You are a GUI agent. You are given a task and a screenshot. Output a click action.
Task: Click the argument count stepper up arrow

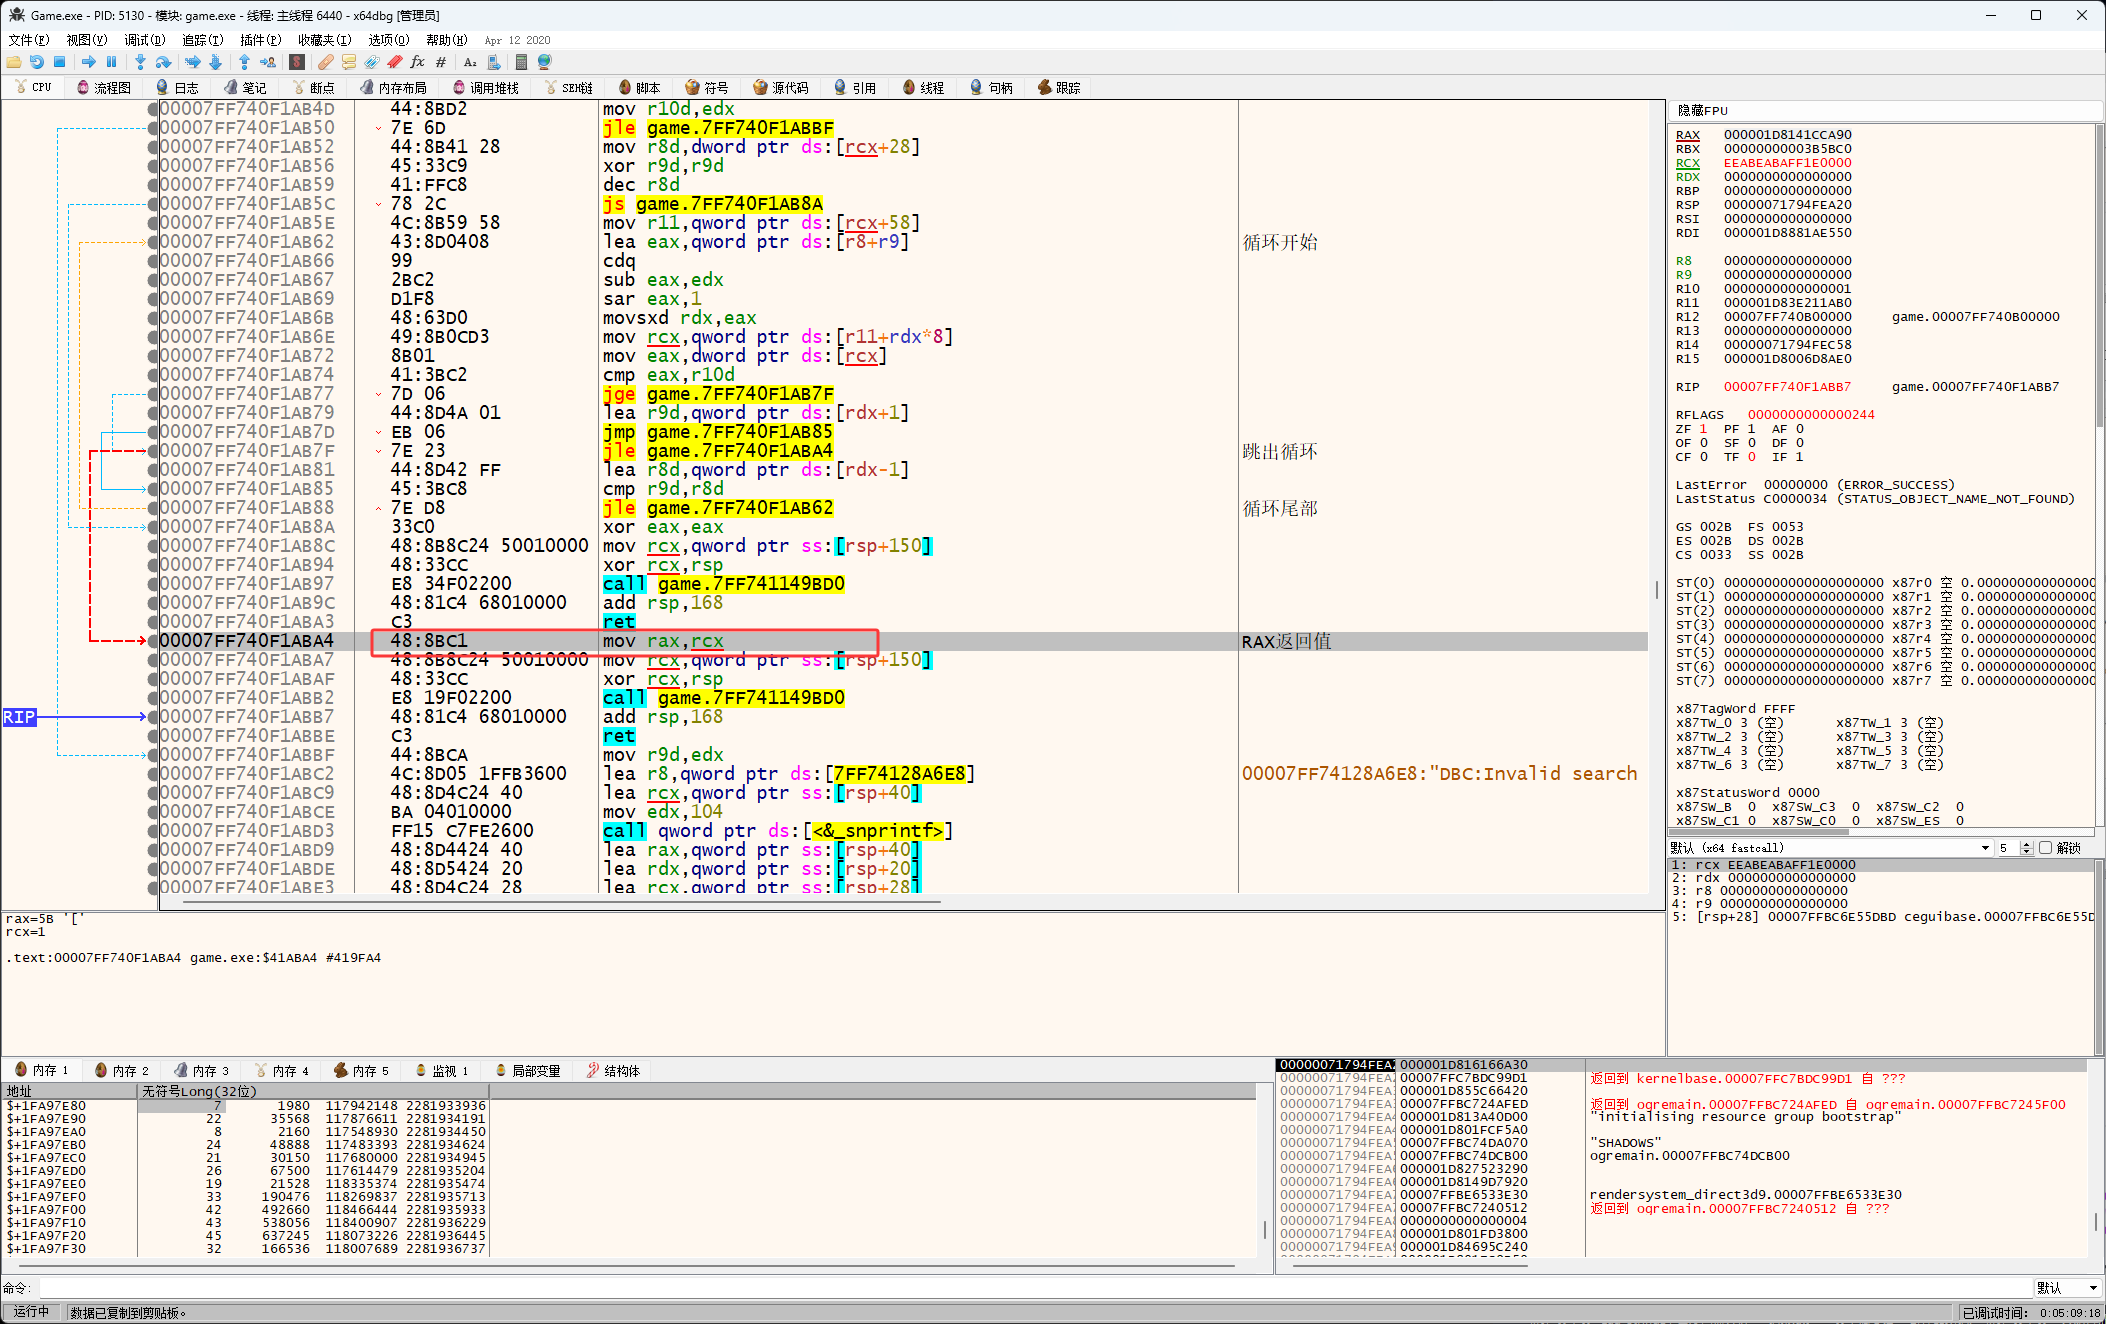point(2026,845)
